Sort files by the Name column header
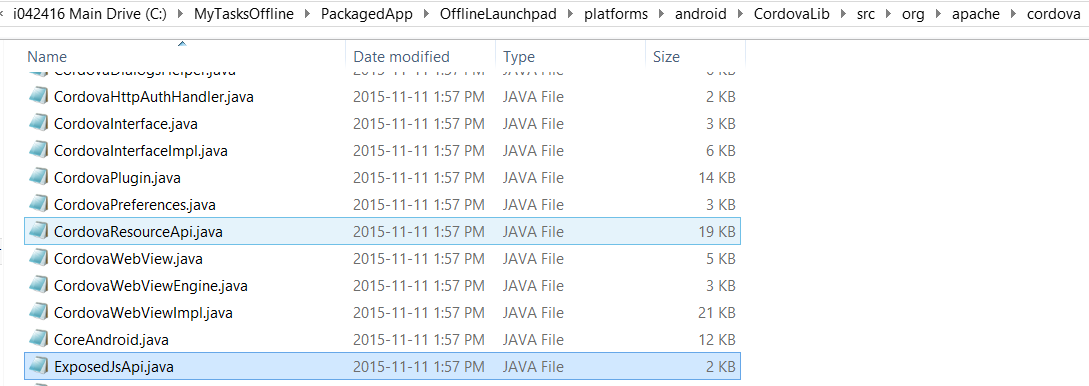 tap(185, 56)
